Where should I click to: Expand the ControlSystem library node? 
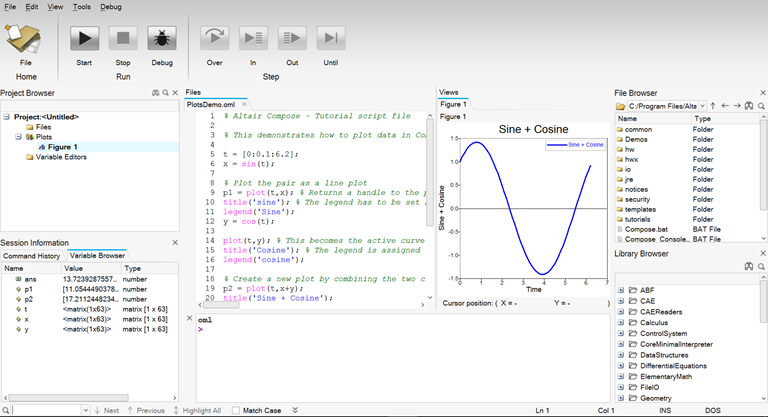pyautogui.click(x=621, y=334)
